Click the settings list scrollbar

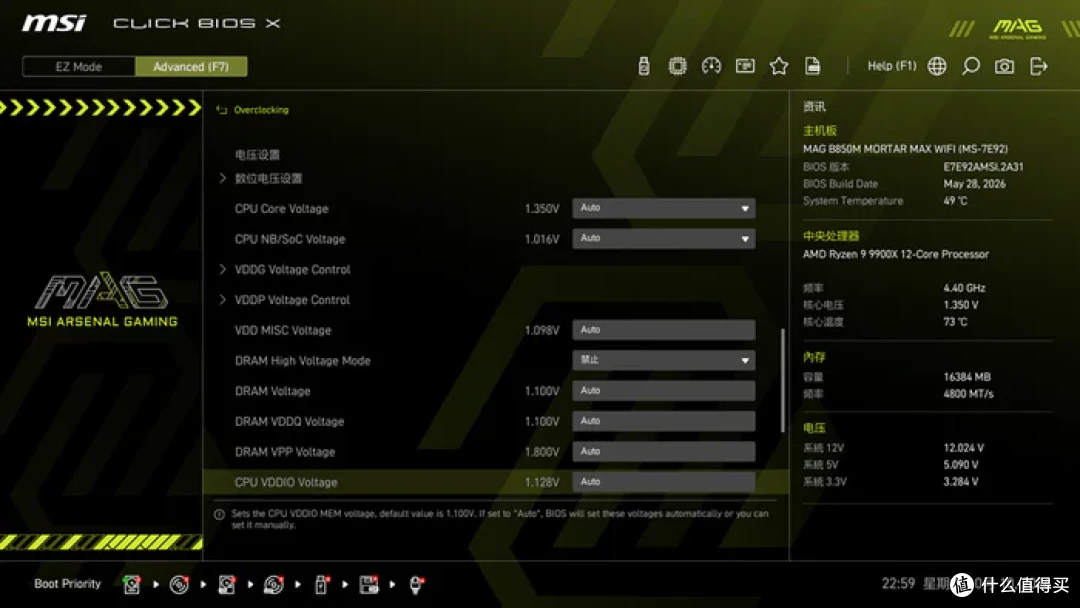point(782,380)
